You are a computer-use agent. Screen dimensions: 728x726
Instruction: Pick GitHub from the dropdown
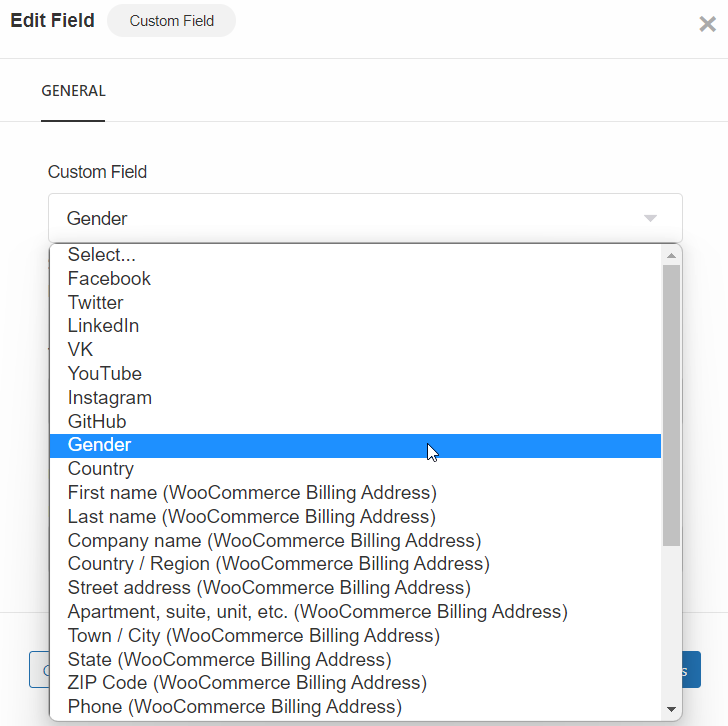(355, 421)
